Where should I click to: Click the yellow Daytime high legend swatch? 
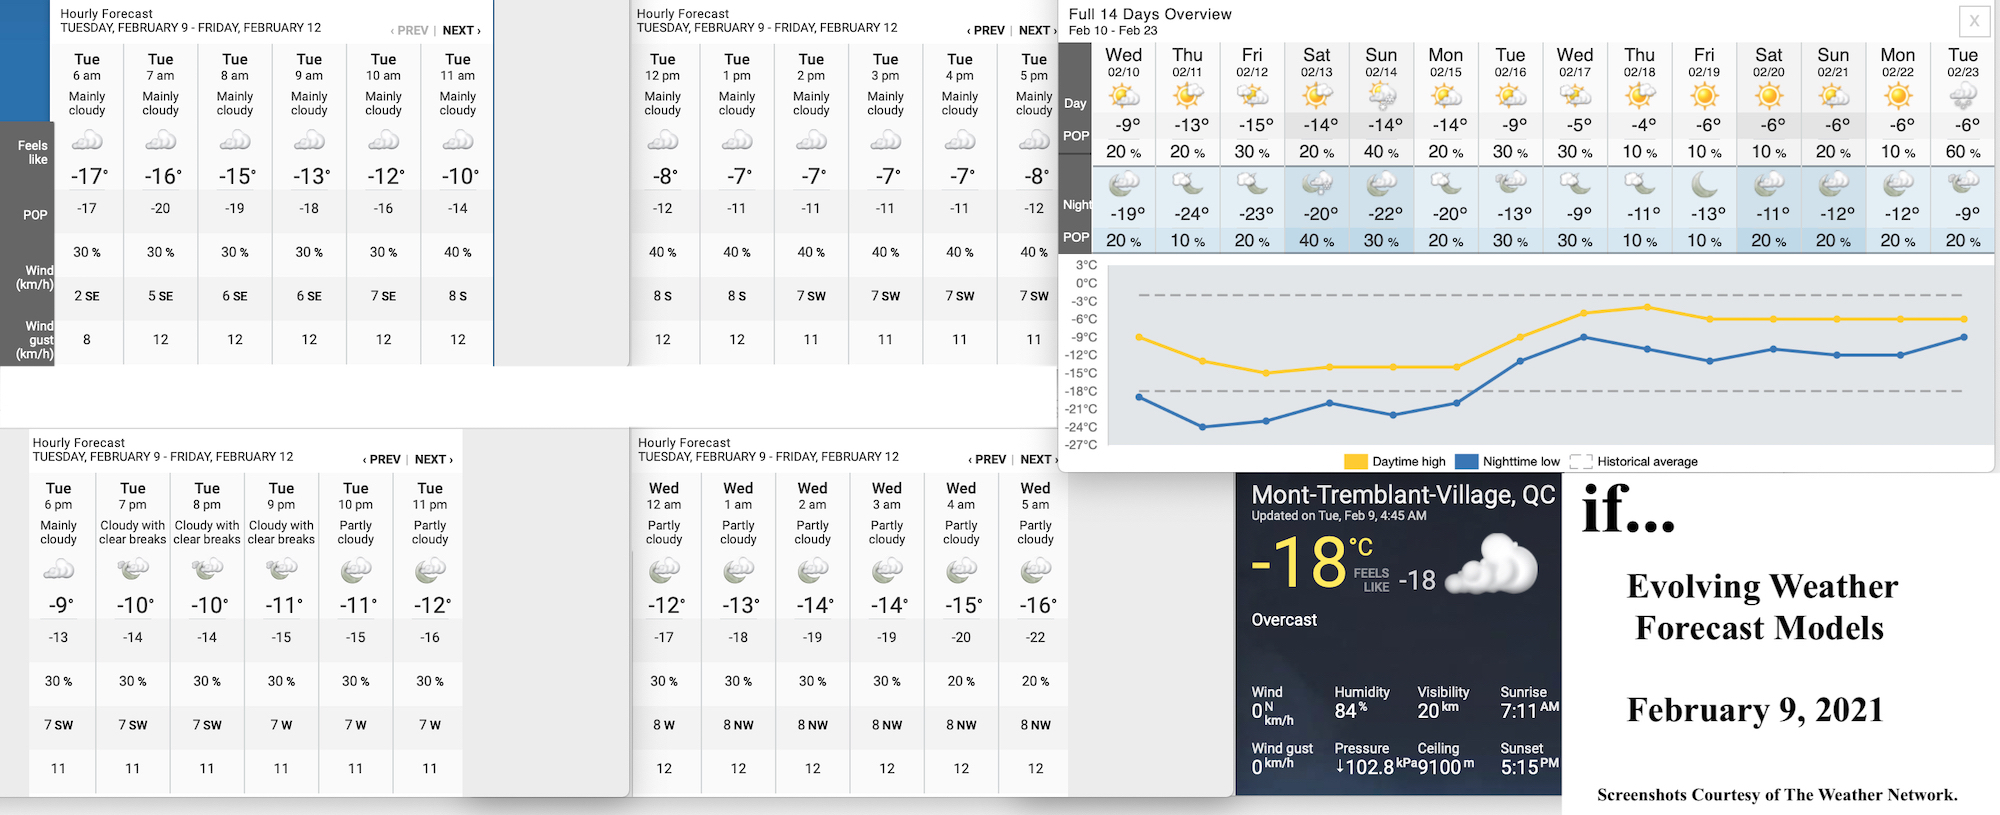pos(1356,461)
